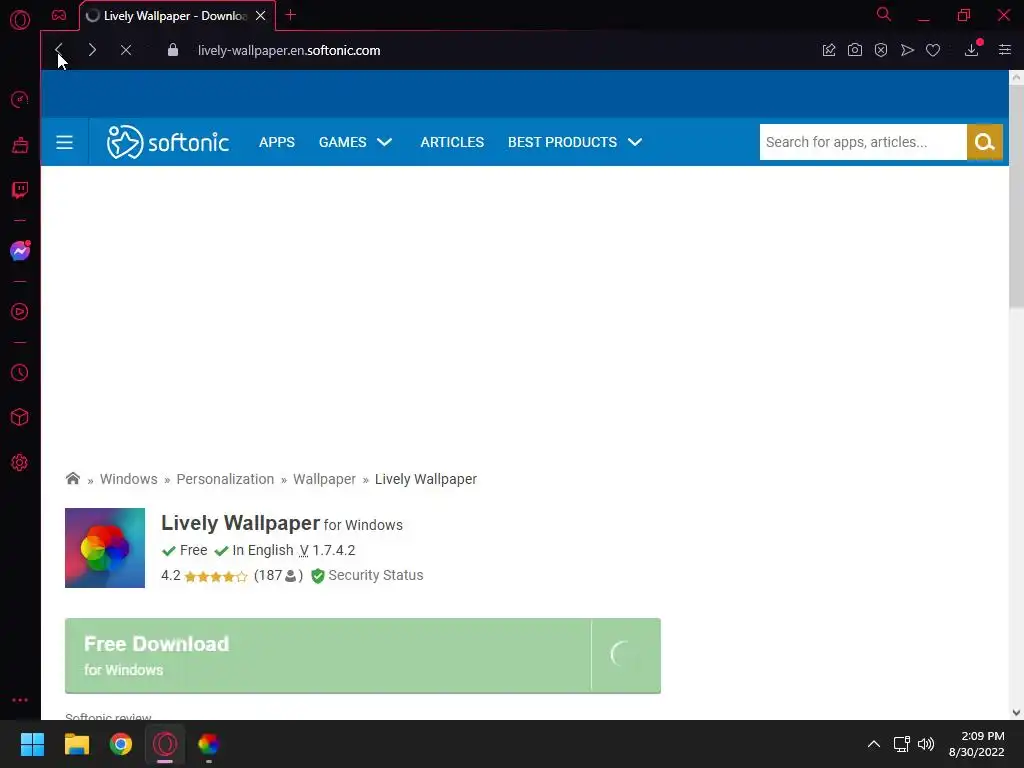Go to Softonic homepage logo

pos(168,142)
